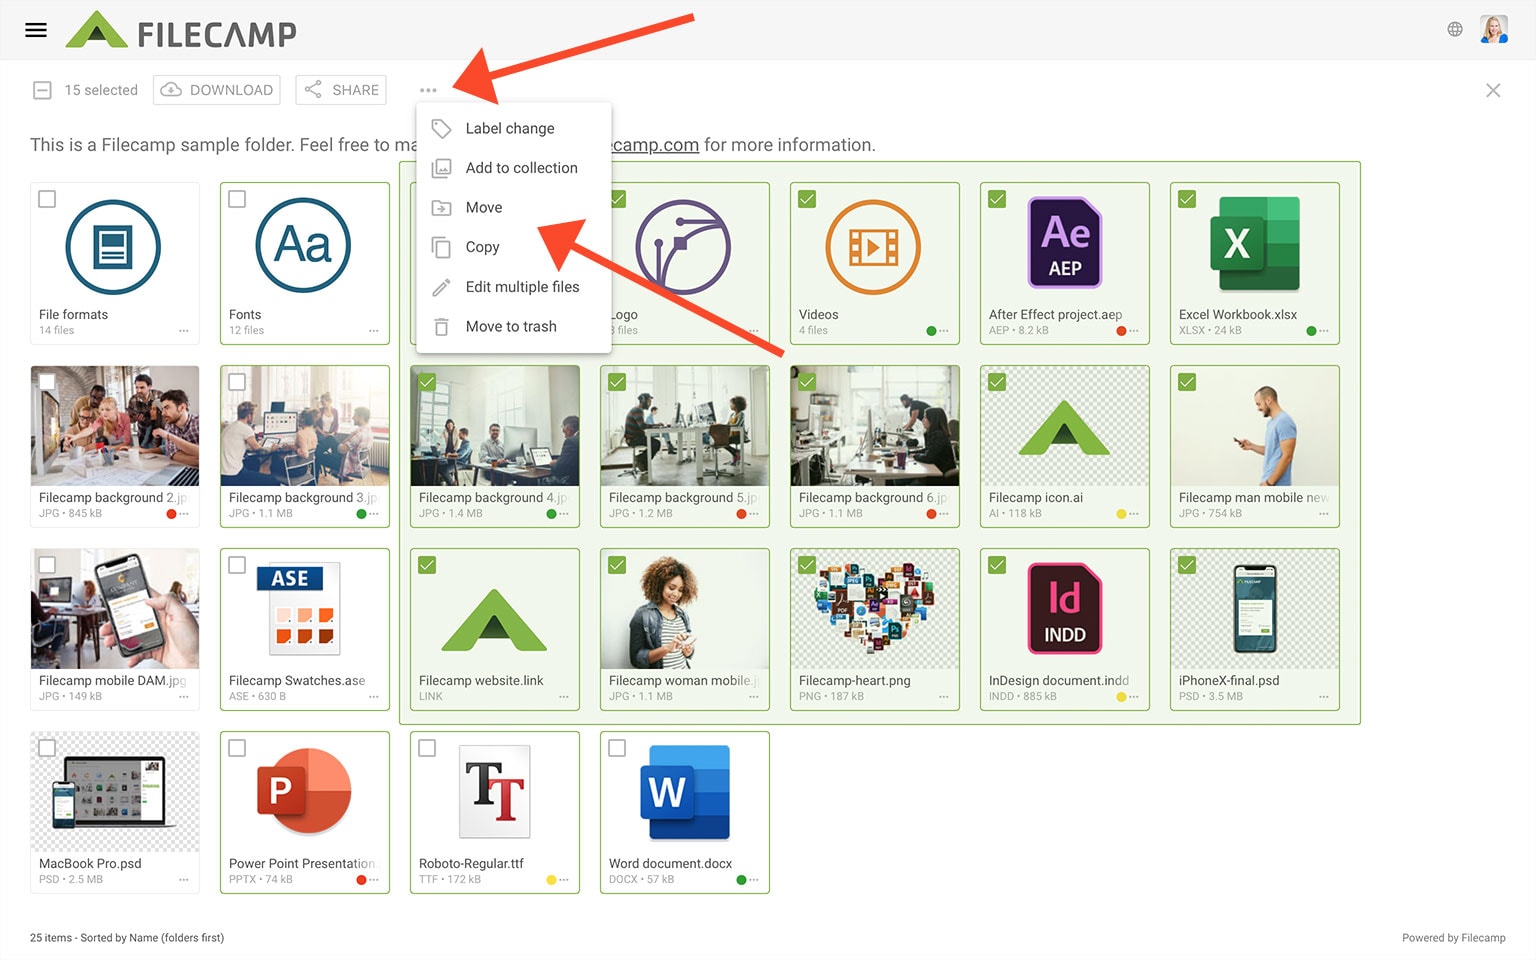Choose Edit multiple files

(513, 287)
